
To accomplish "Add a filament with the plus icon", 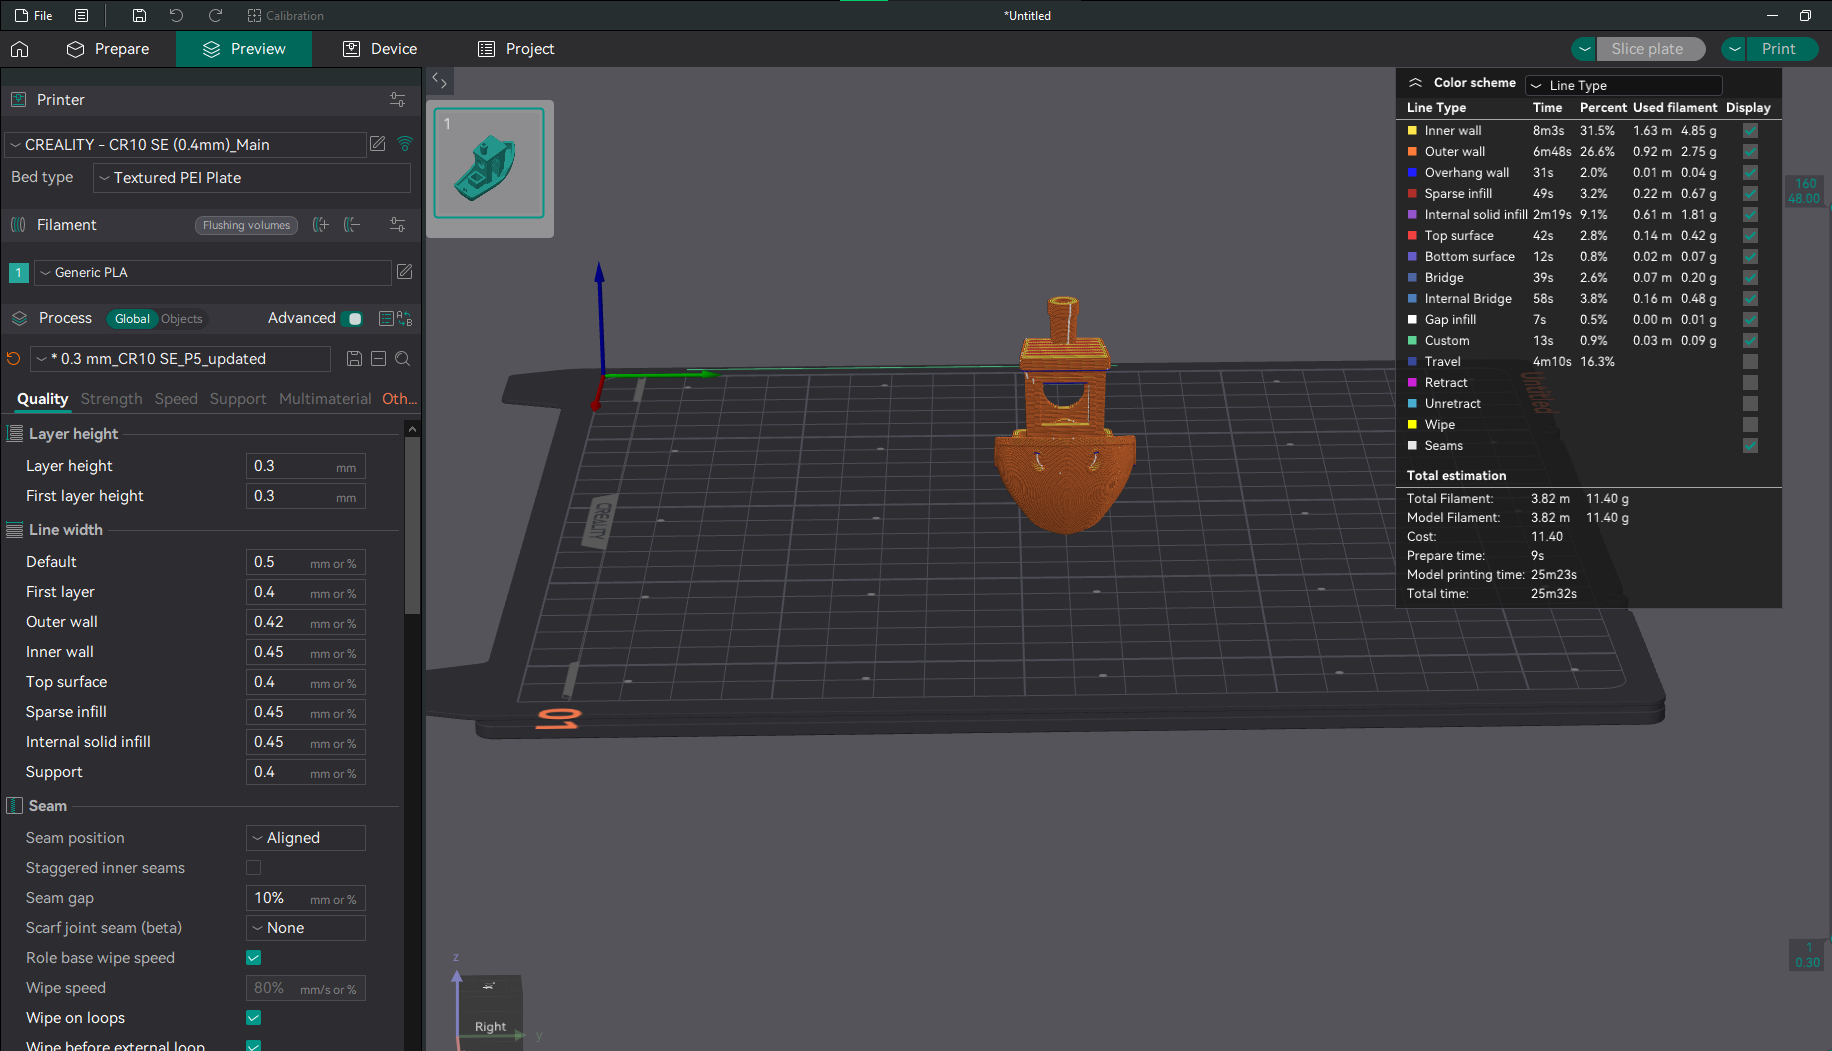I will [x=320, y=225].
